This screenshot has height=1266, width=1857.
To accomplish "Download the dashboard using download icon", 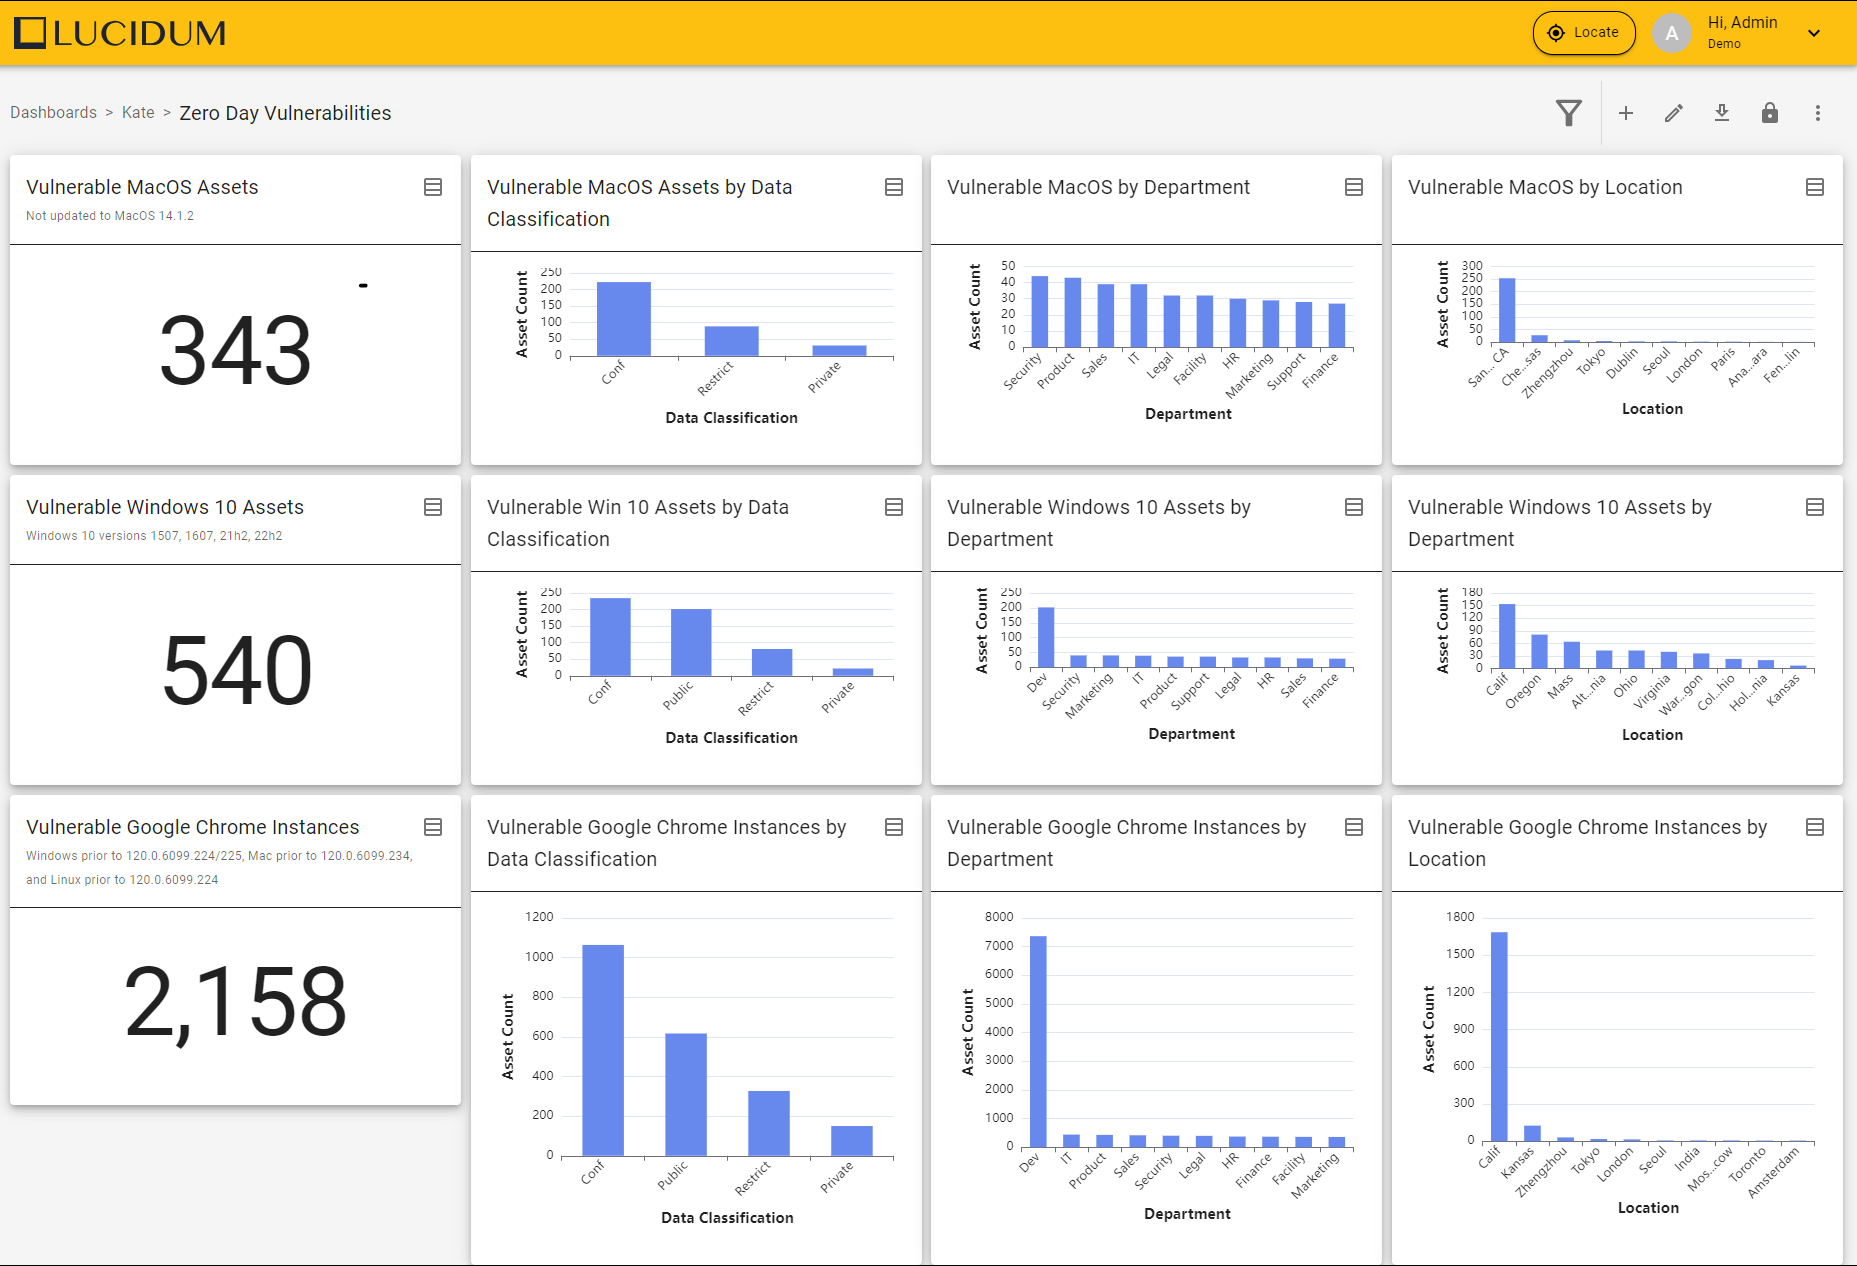I will pyautogui.click(x=1722, y=113).
